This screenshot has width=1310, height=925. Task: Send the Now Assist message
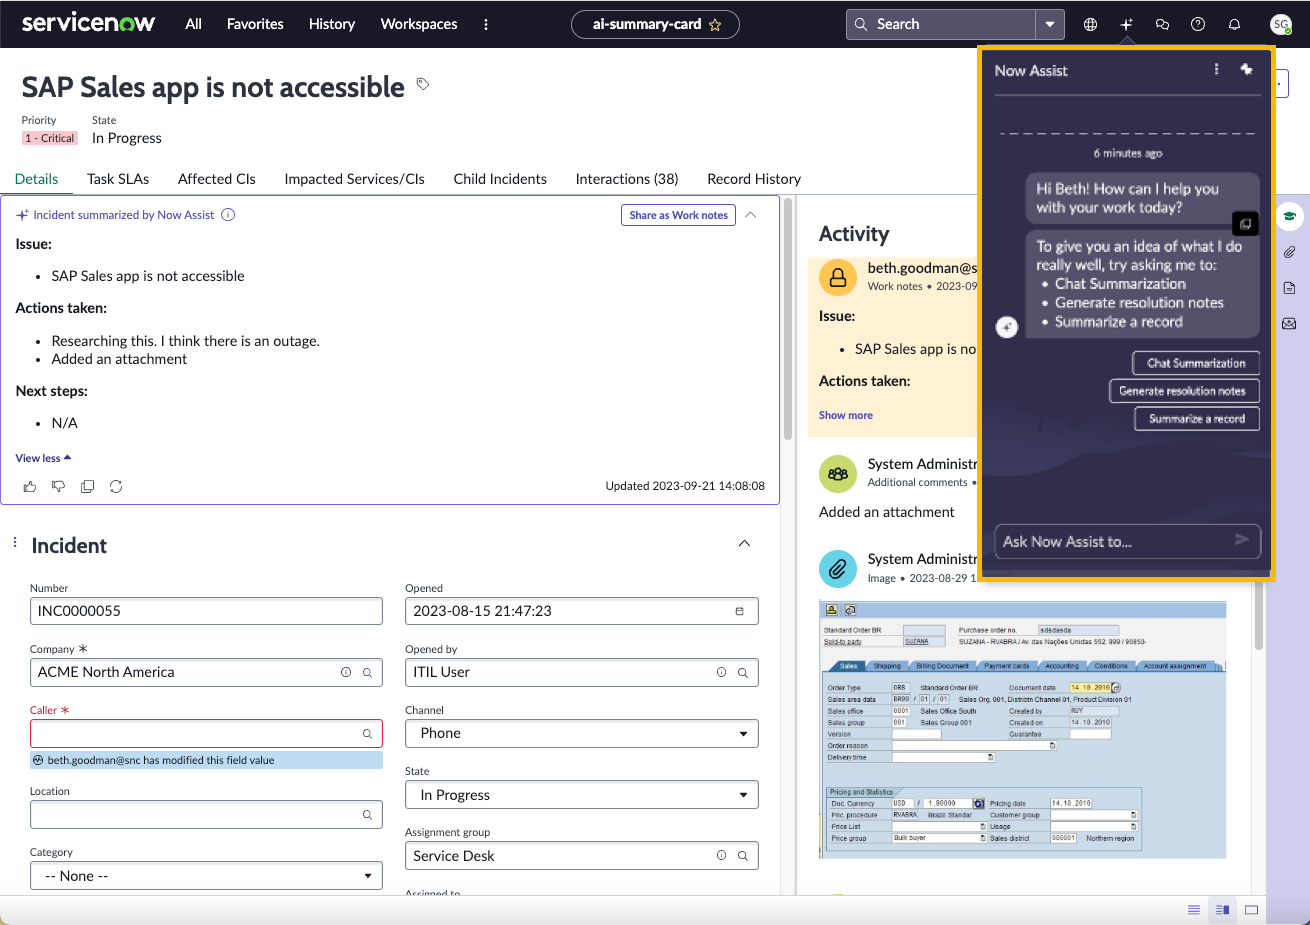1242,540
